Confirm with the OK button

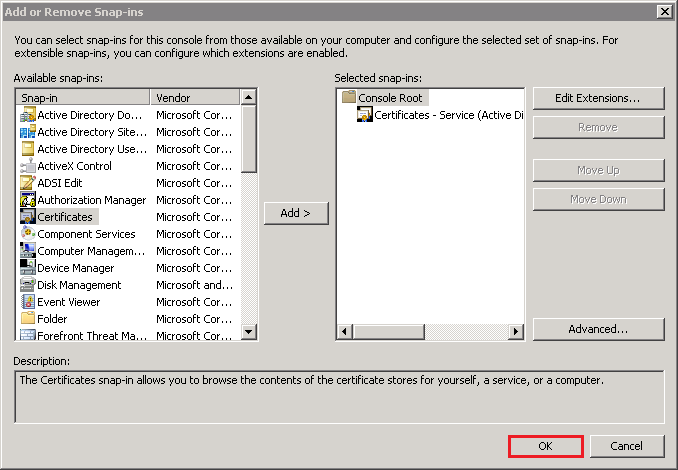[x=545, y=446]
